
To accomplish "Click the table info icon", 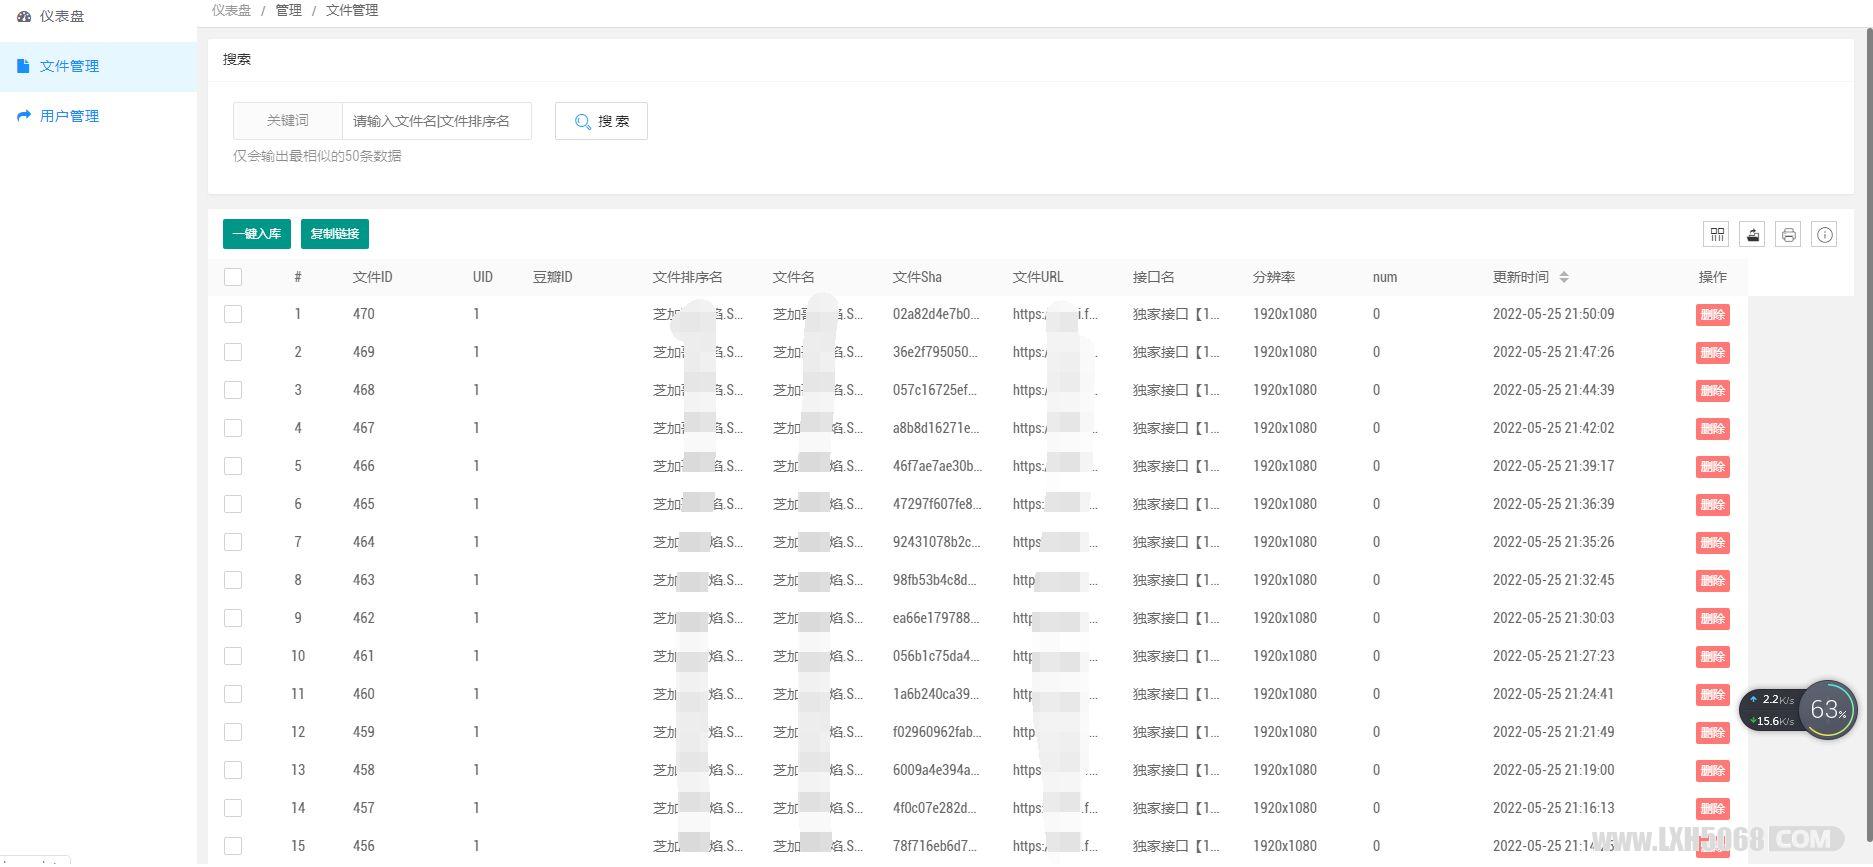I will (1825, 234).
